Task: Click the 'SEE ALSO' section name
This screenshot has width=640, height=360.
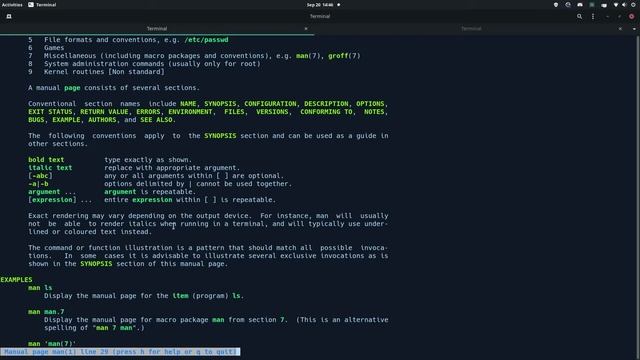Action: 156,120
